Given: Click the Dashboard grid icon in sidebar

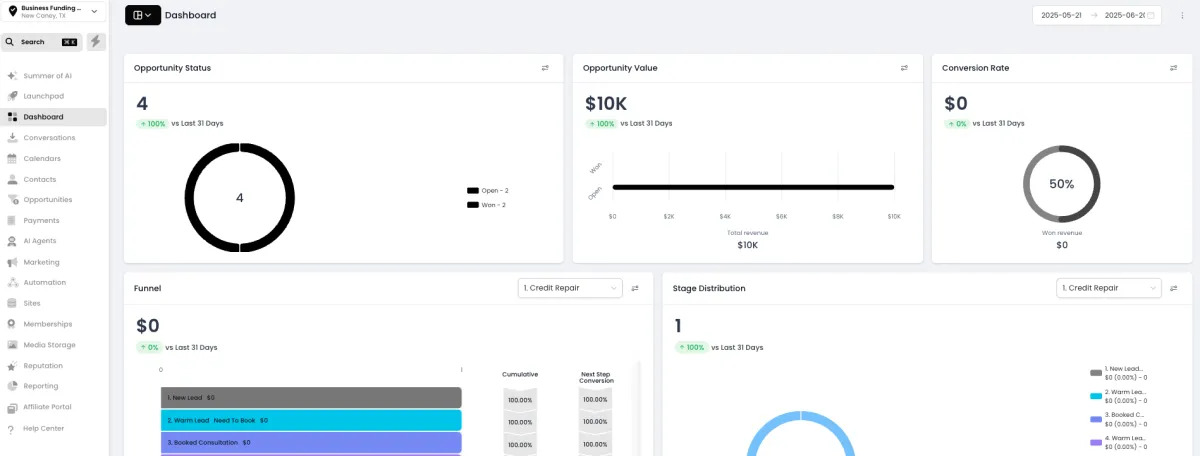Looking at the screenshot, I should pyautogui.click(x=12, y=117).
